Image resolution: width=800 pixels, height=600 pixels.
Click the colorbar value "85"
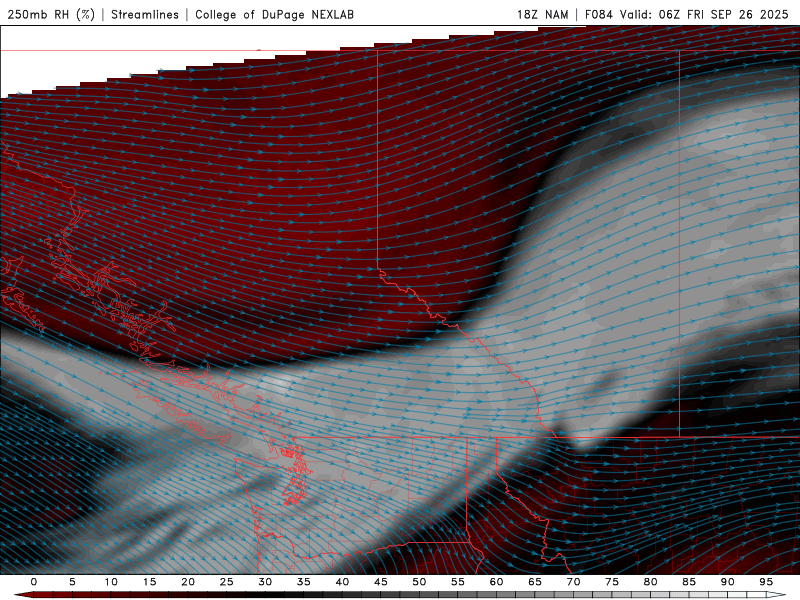689,582
